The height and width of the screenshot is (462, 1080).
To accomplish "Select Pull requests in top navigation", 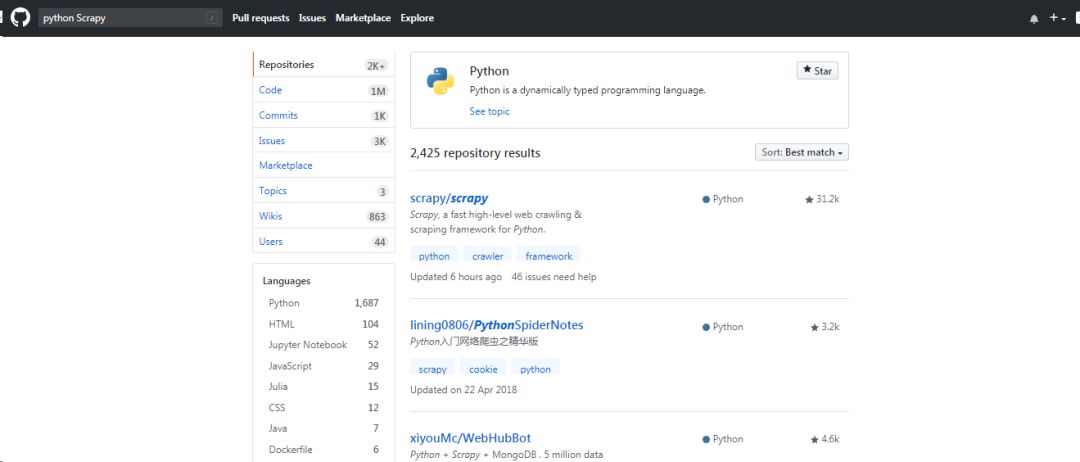I will (261, 18).
